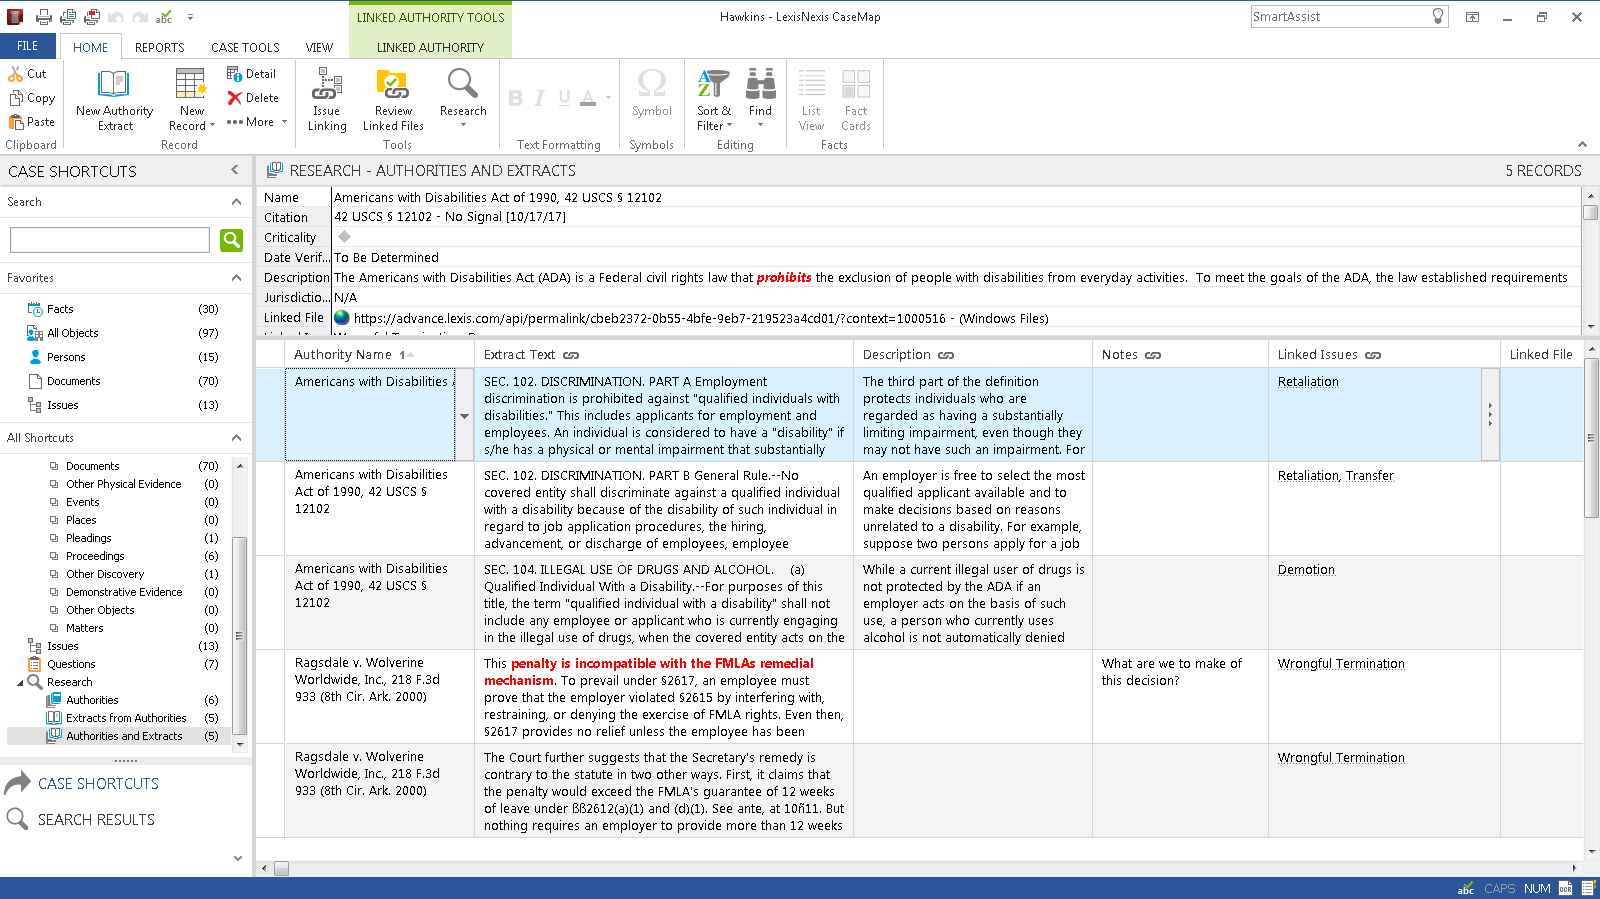The image size is (1600, 899).
Task: Select Pleadings shortcut item
Action: [x=89, y=539]
